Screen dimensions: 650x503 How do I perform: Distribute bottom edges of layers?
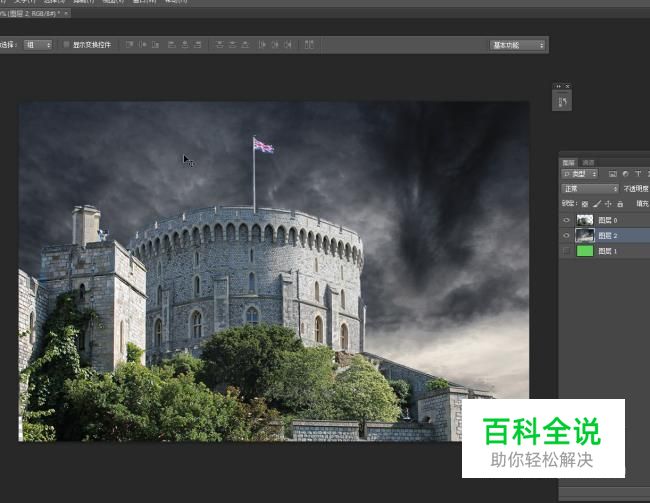[245, 44]
